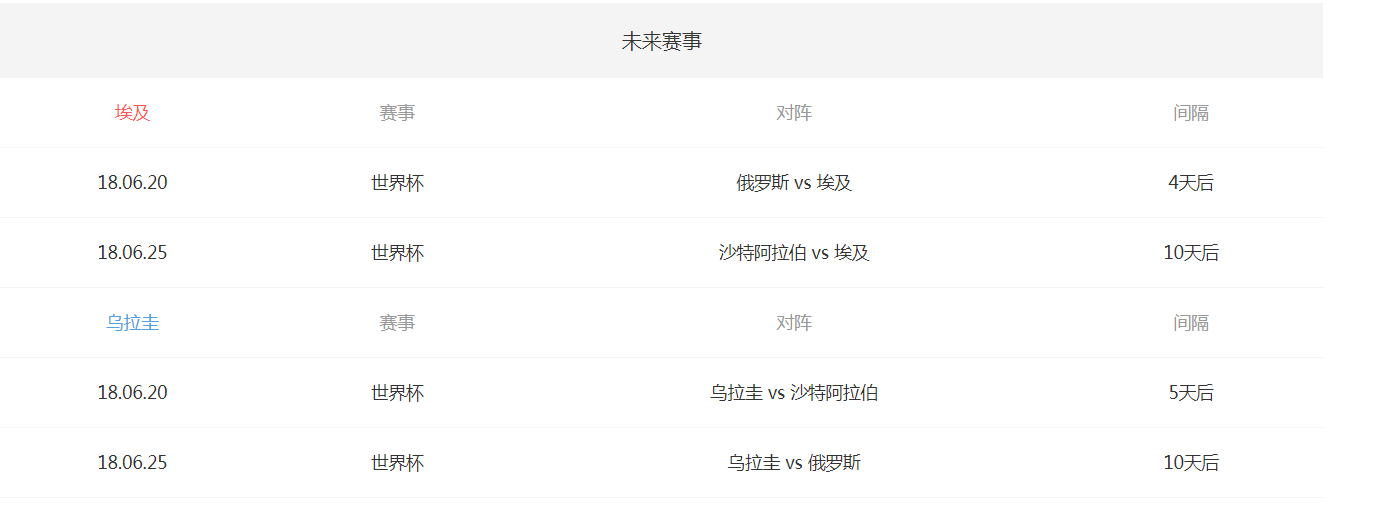
Task: Open the red 埃及 team link
Action: [132, 113]
